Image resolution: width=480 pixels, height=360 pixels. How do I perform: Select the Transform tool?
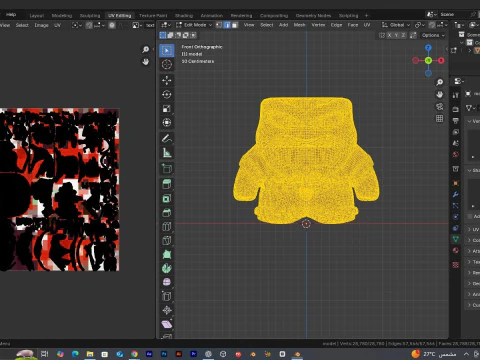[167, 122]
